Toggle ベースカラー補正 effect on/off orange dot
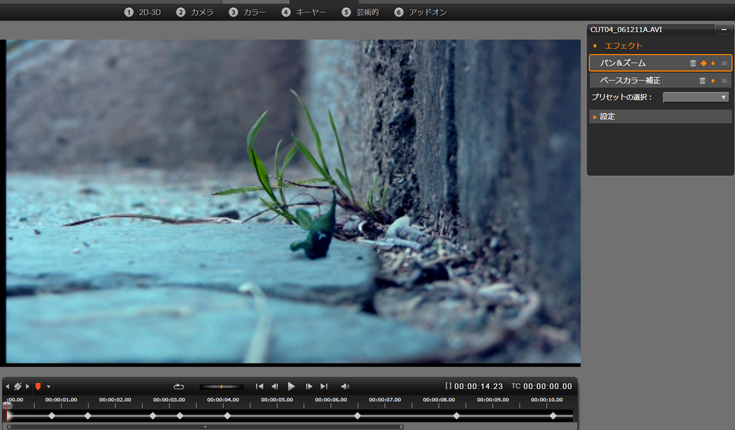The image size is (735, 430). (713, 80)
